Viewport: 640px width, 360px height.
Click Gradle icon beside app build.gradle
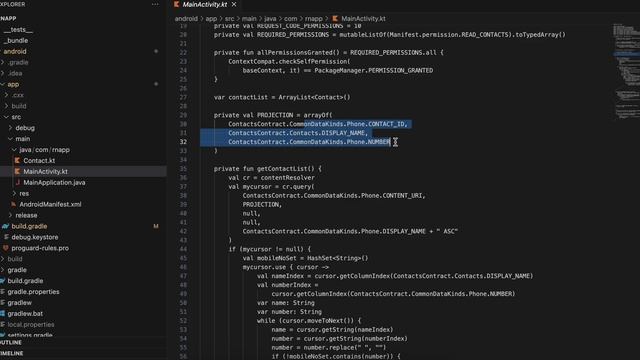(x=5, y=226)
